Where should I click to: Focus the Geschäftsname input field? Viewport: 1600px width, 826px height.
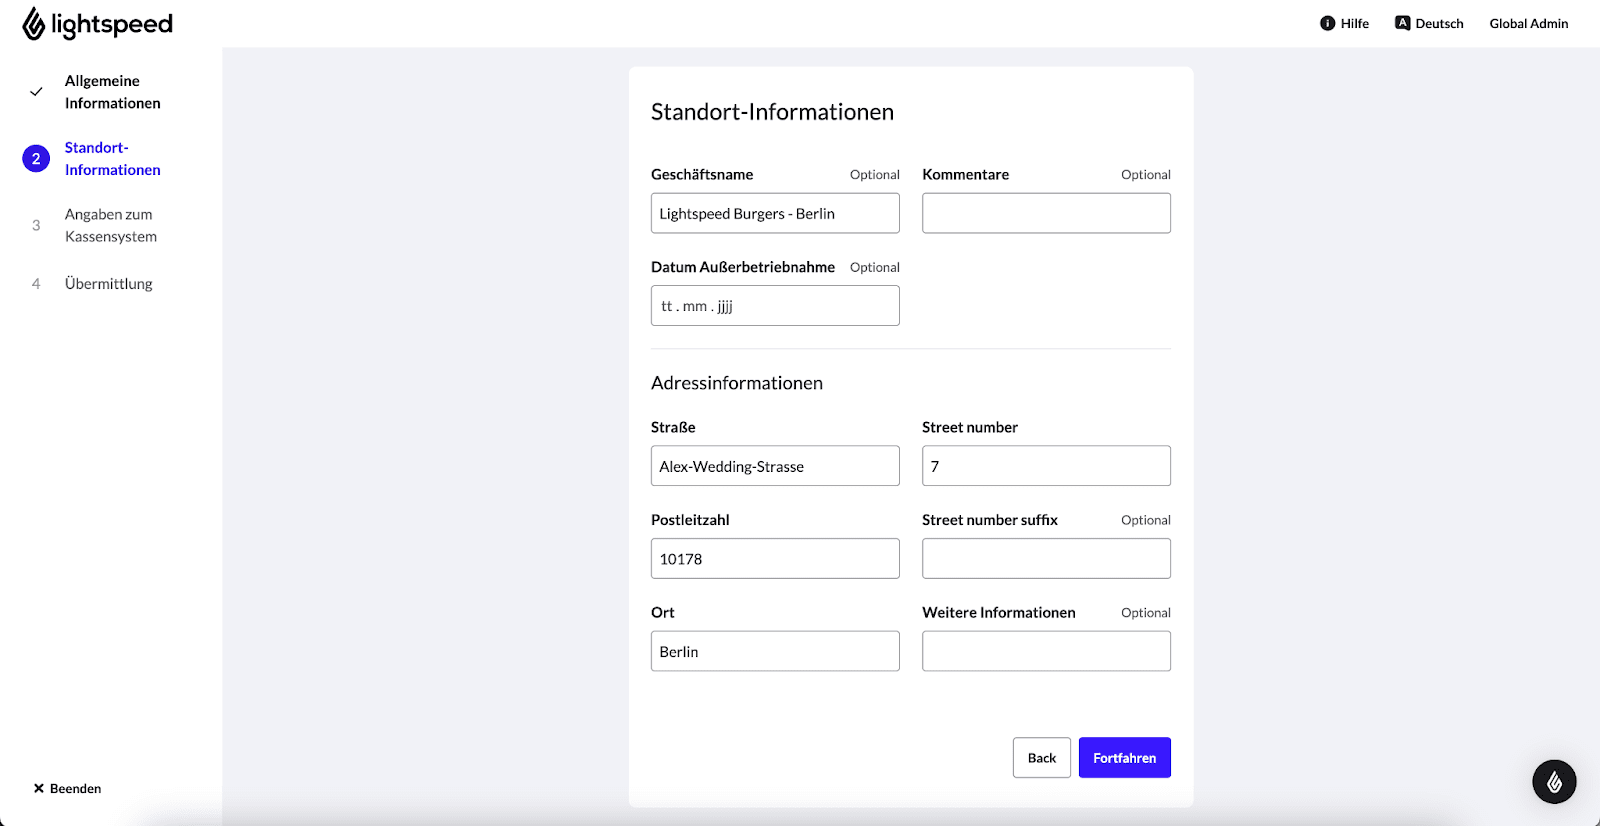(775, 213)
